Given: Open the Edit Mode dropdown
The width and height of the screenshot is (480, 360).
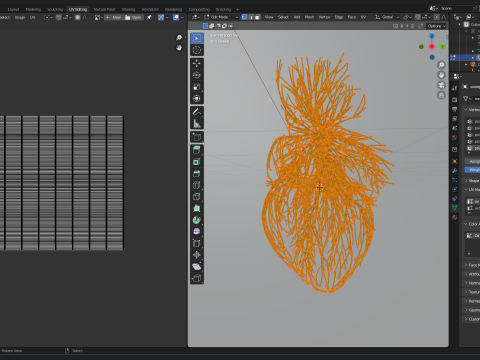Looking at the screenshot, I should (x=221, y=17).
